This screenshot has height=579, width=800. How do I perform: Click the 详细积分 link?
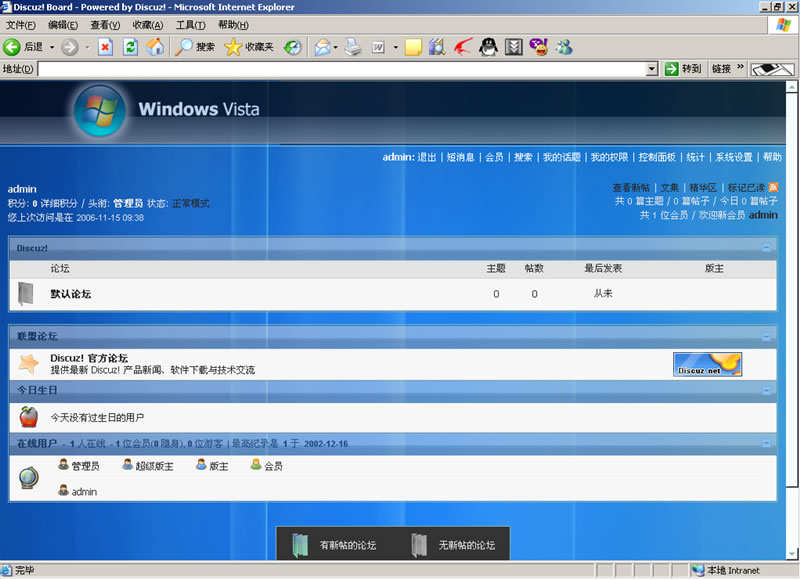coord(59,204)
